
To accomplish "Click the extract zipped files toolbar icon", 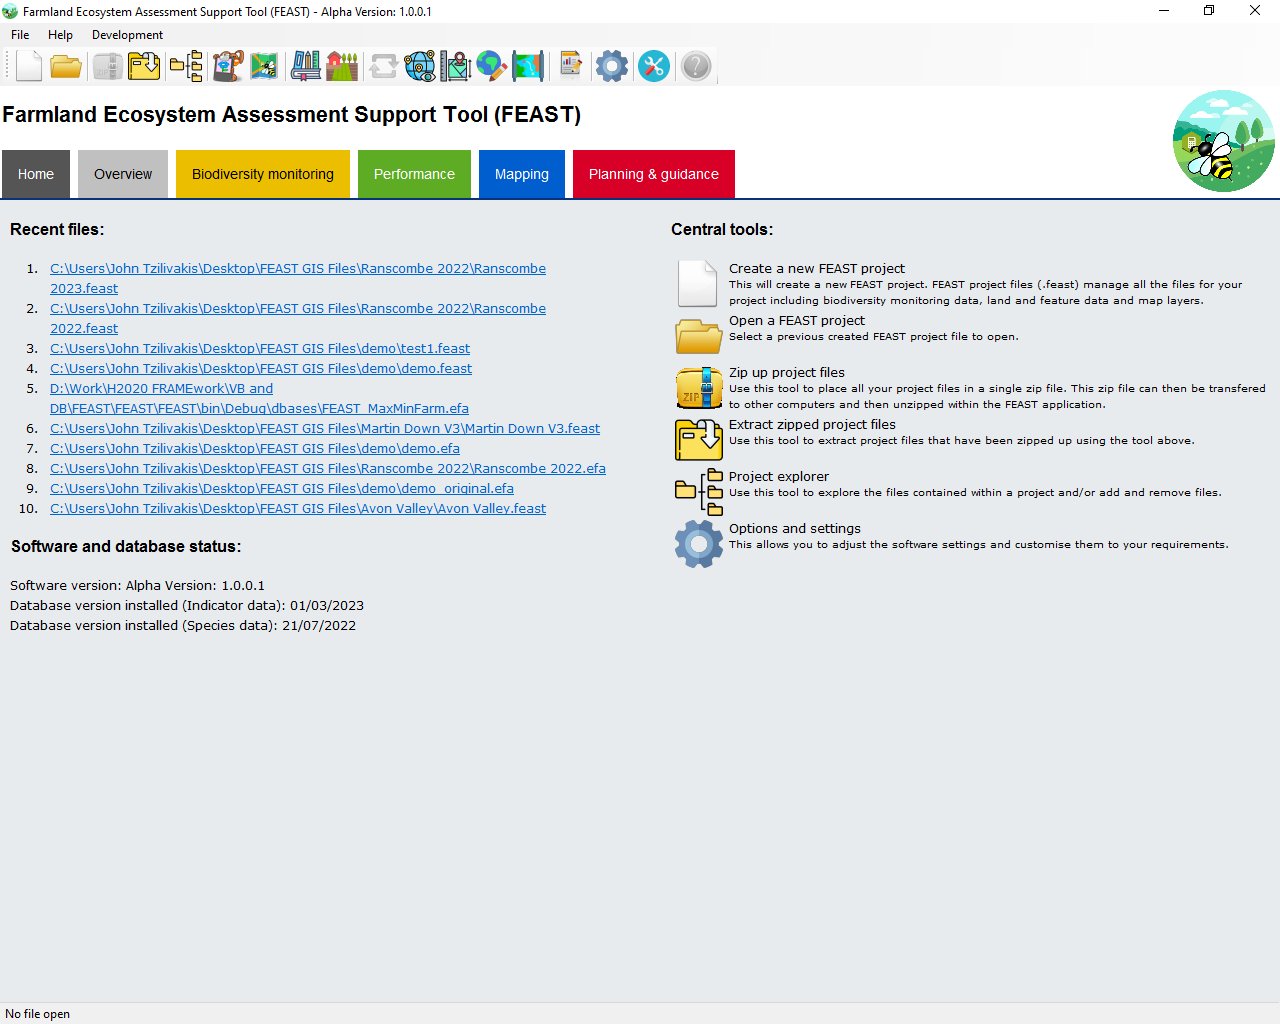I will point(144,66).
